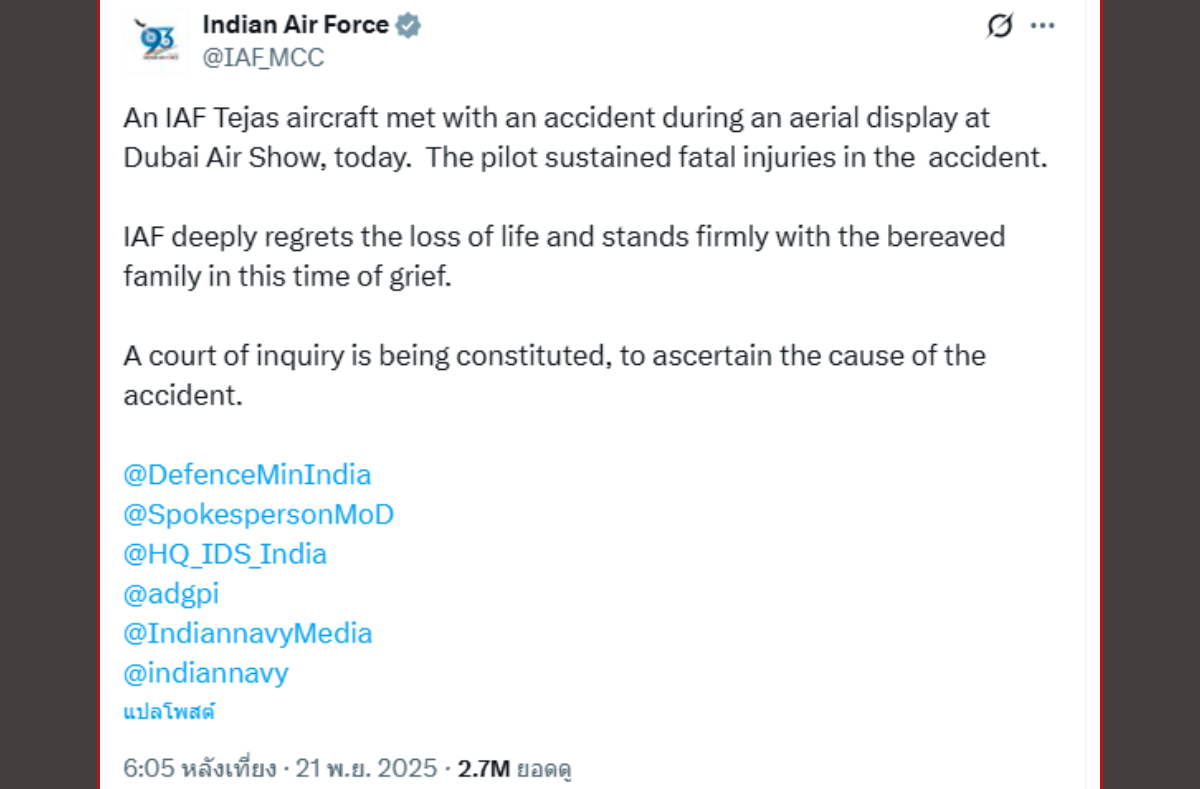The height and width of the screenshot is (789, 1200).
Task: Select the @indiannavy mention
Action: pyautogui.click(x=206, y=673)
